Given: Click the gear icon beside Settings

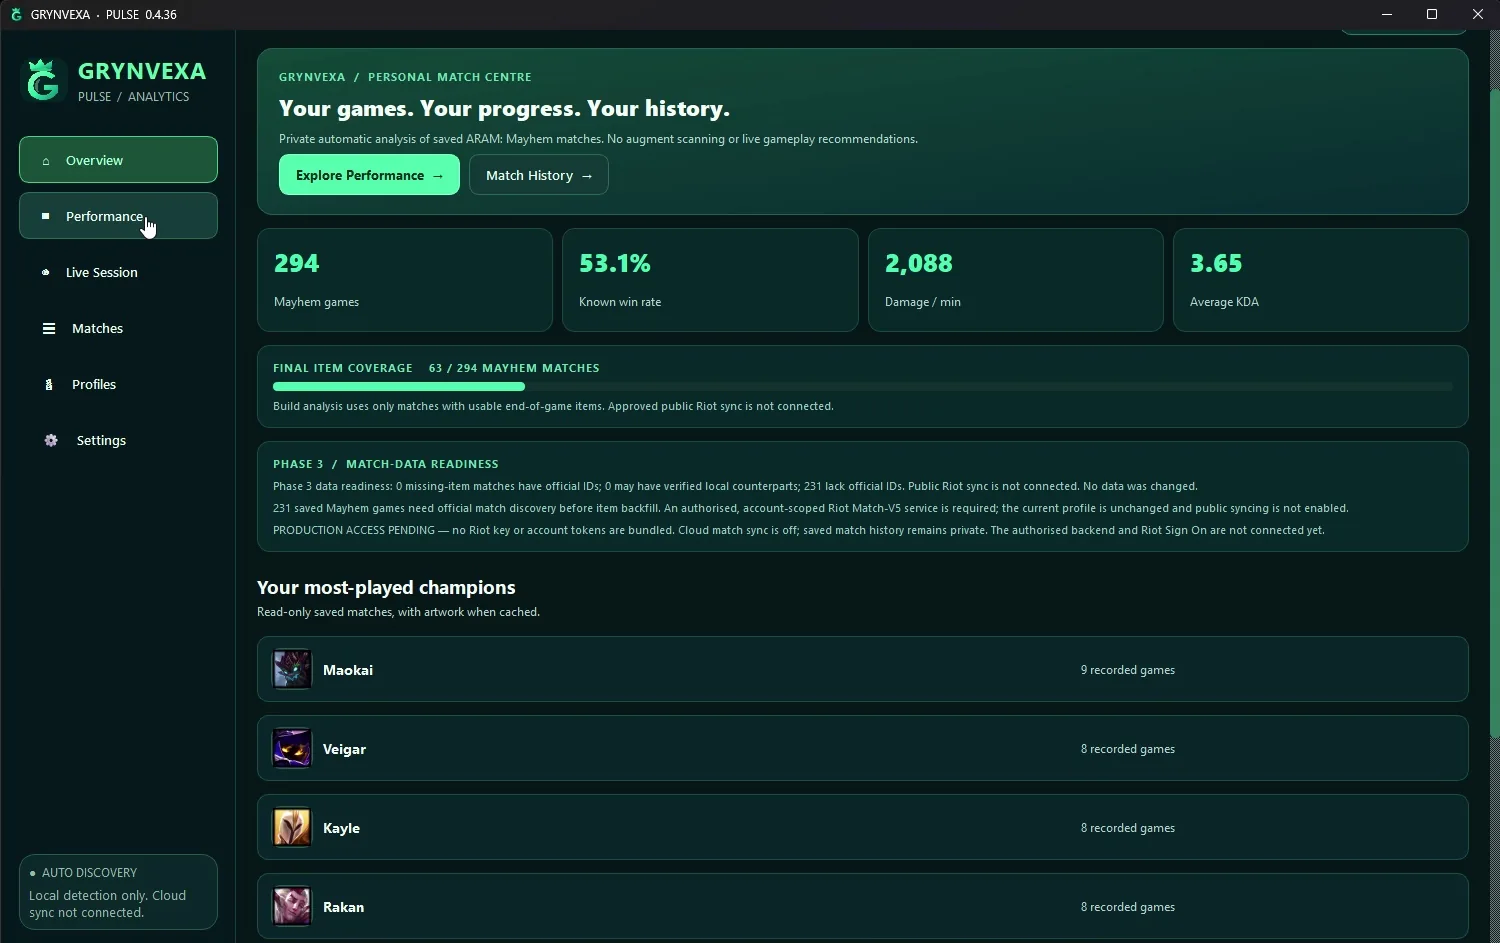Looking at the screenshot, I should point(51,440).
